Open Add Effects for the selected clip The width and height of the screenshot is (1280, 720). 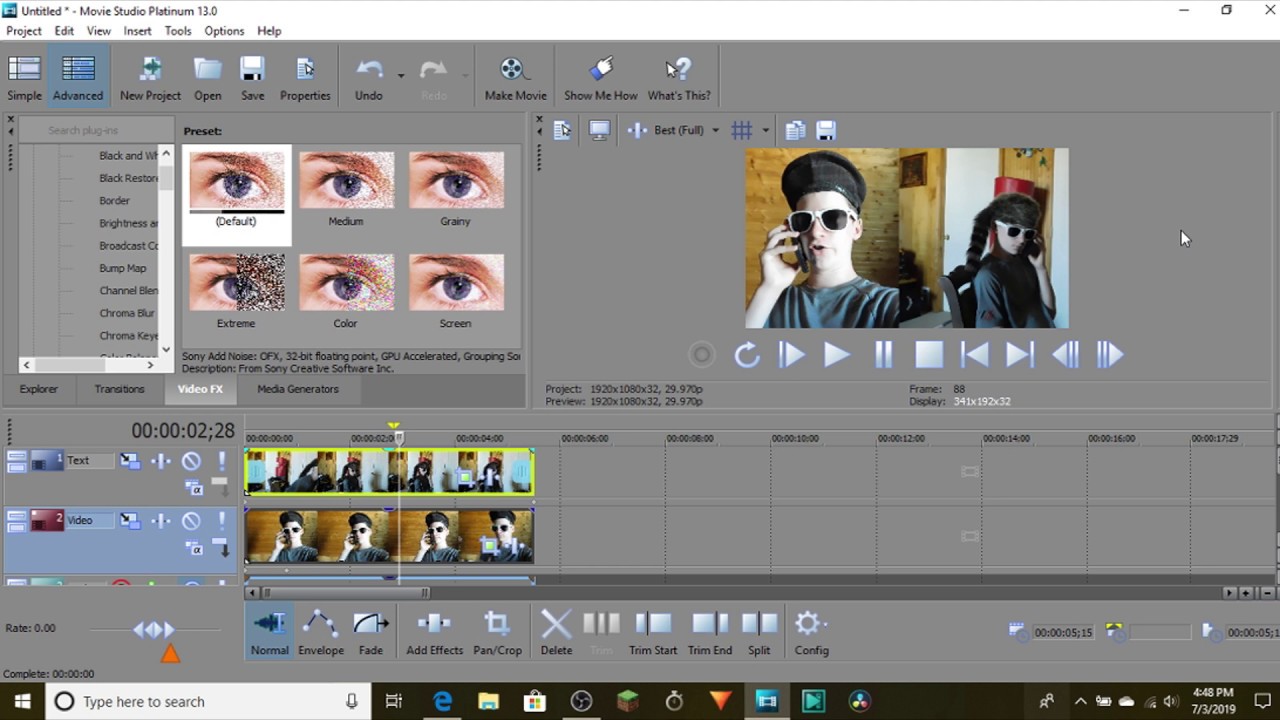[x=434, y=634]
